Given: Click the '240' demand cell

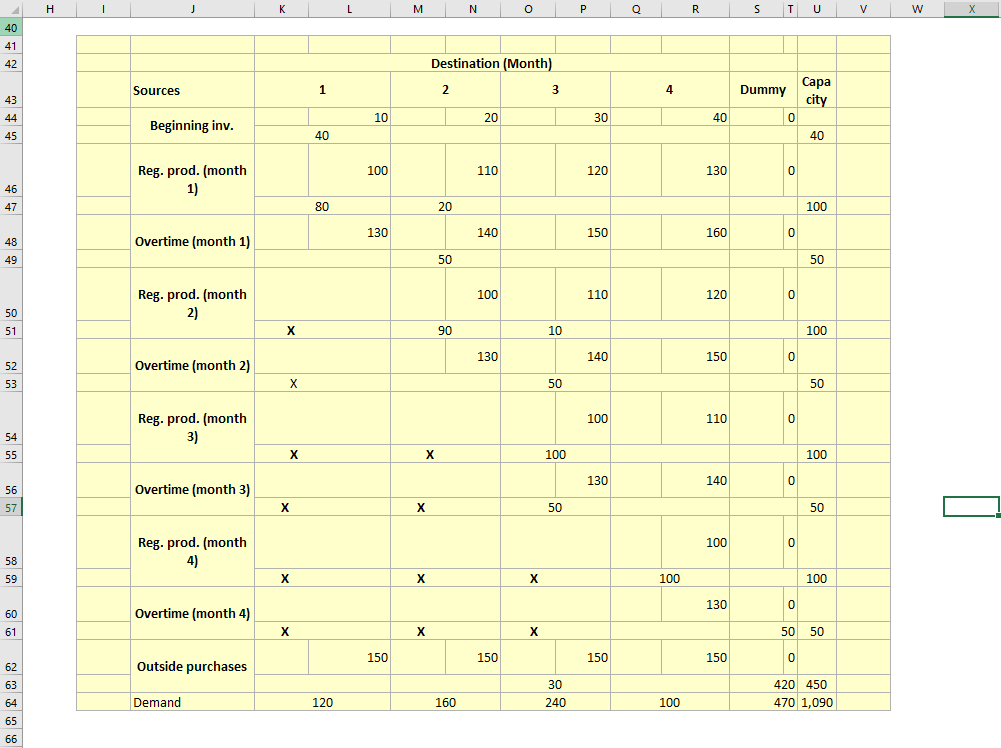Looking at the screenshot, I should click(555, 702).
